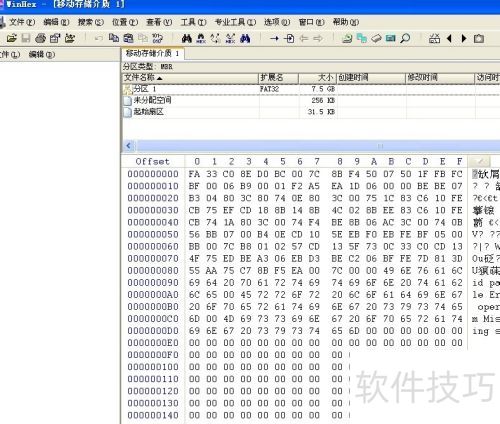The height and width of the screenshot is (424, 500).
Task: Click the Find Text binoculars icon
Action: click(x=187, y=39)
